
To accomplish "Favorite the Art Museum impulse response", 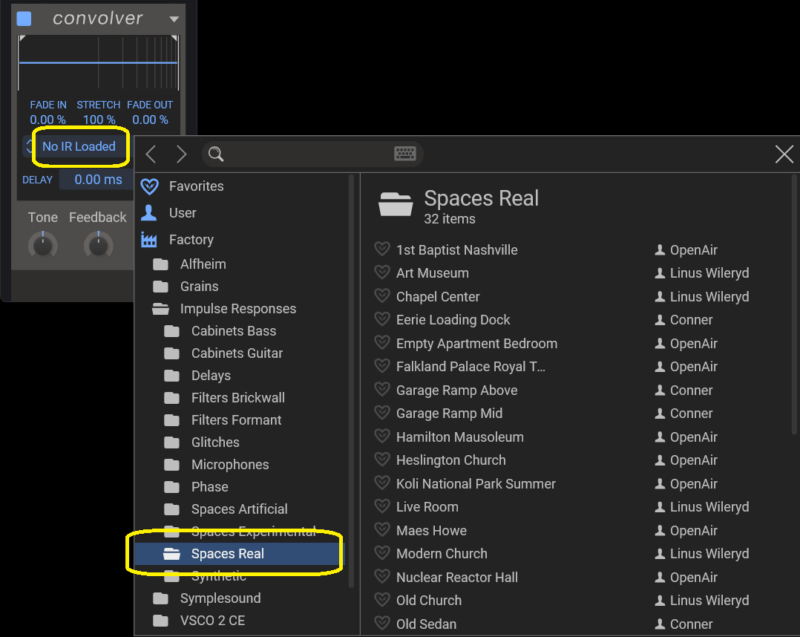I will click(382, 272).
